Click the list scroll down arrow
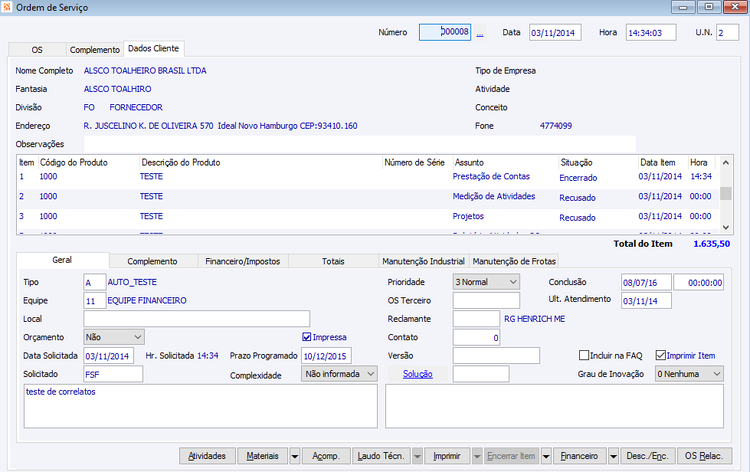Viewport: 750px width, 472px height. 726,227
